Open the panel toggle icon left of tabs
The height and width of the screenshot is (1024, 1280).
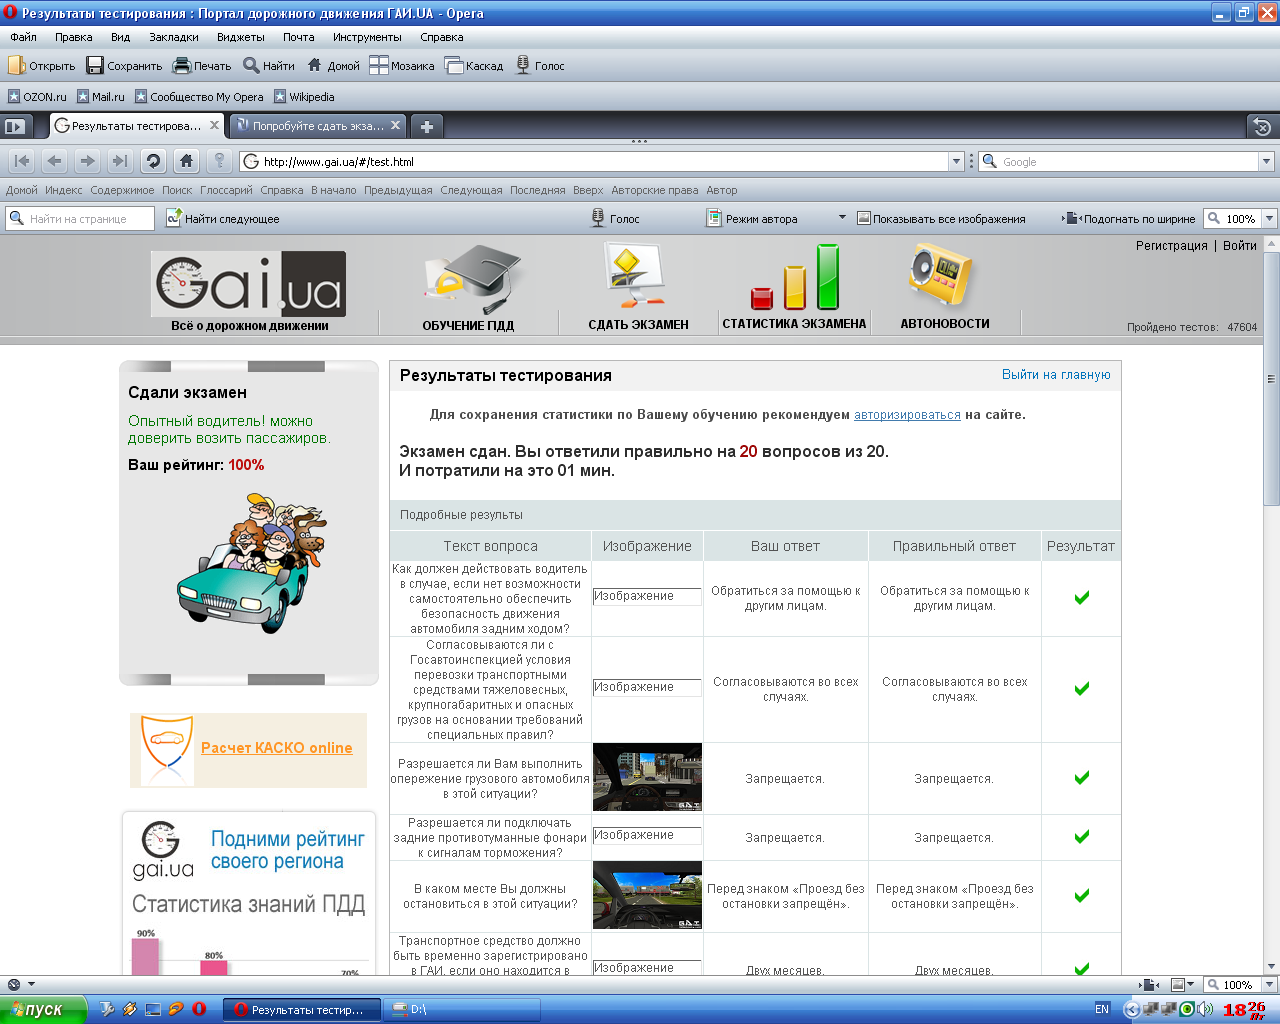15,127
